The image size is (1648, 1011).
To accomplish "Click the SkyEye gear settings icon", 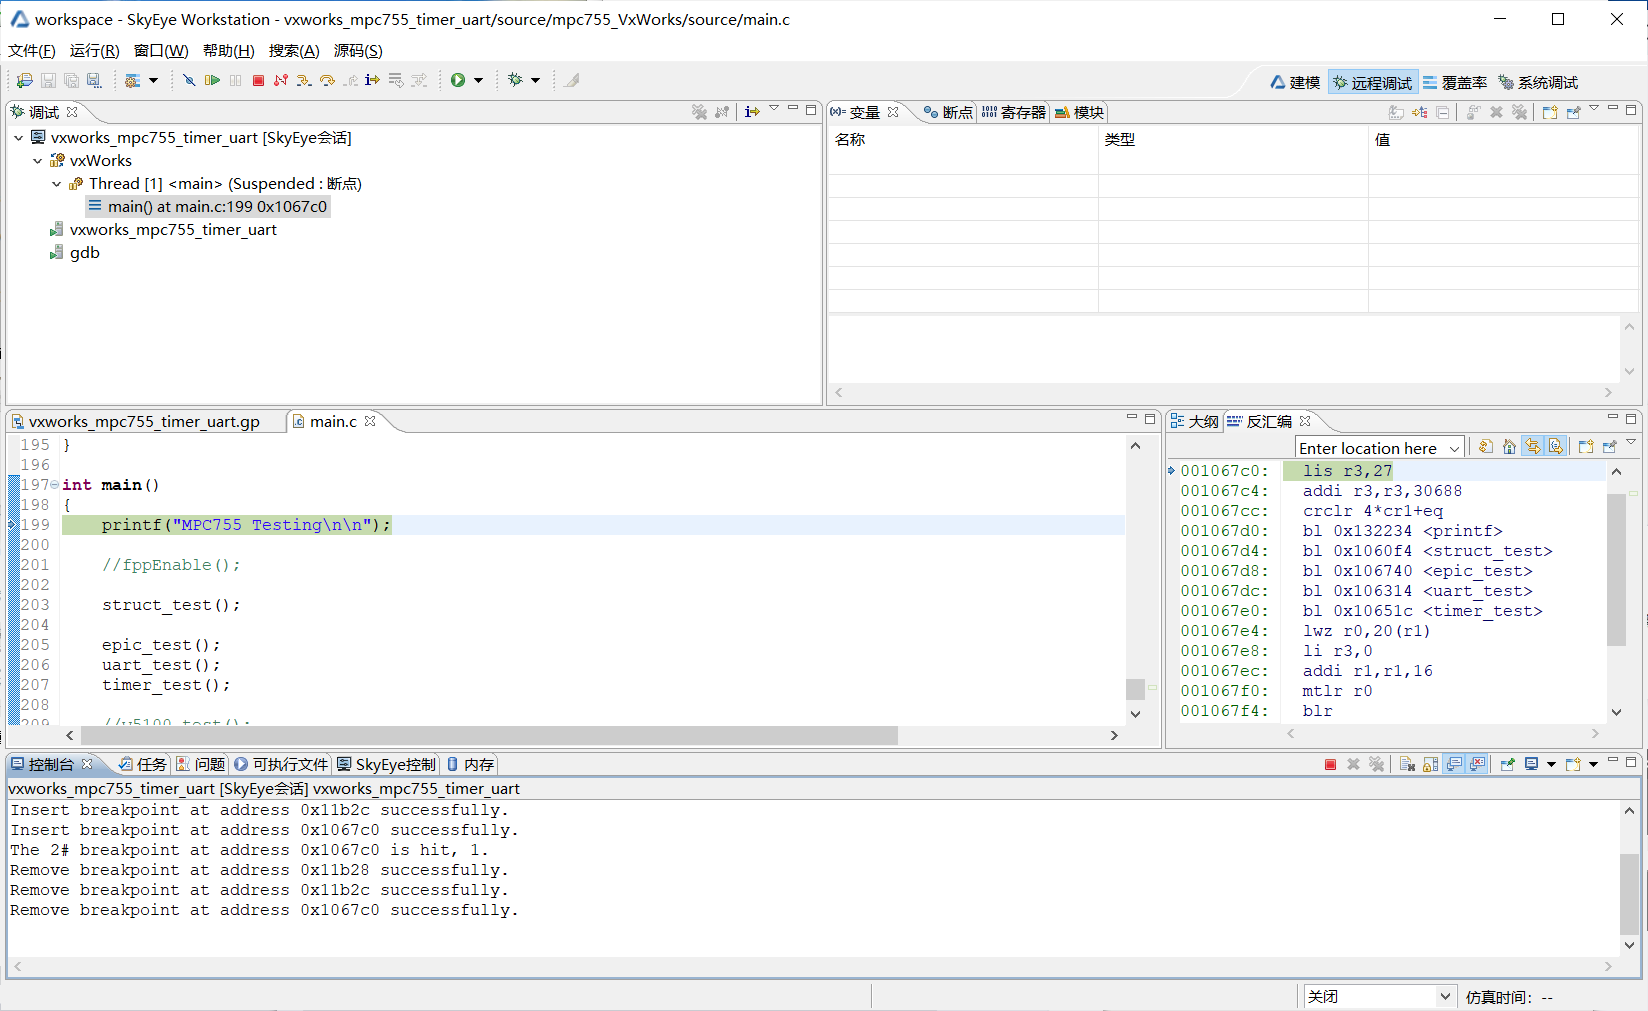I will (131, 80).
